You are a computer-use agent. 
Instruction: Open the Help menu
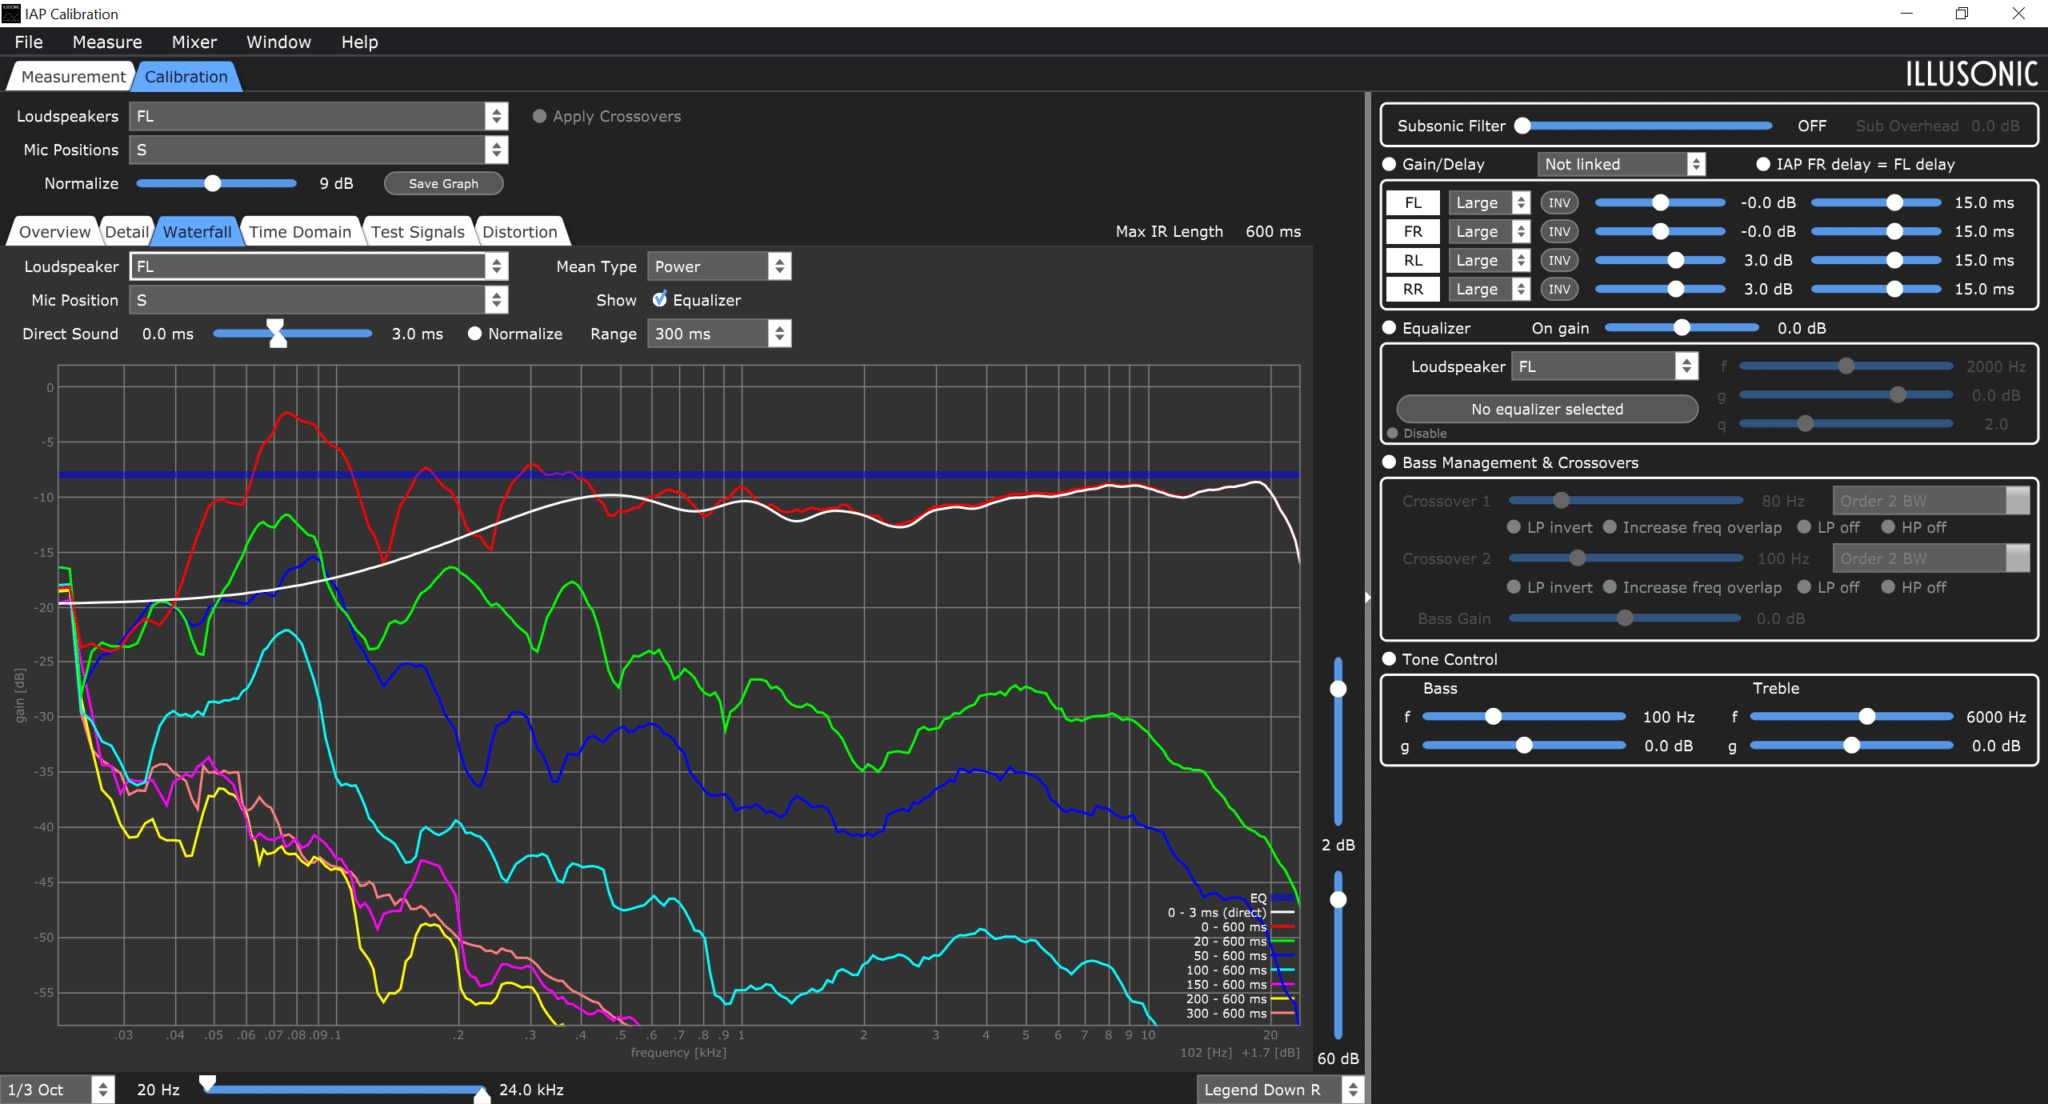pos(359,42)
